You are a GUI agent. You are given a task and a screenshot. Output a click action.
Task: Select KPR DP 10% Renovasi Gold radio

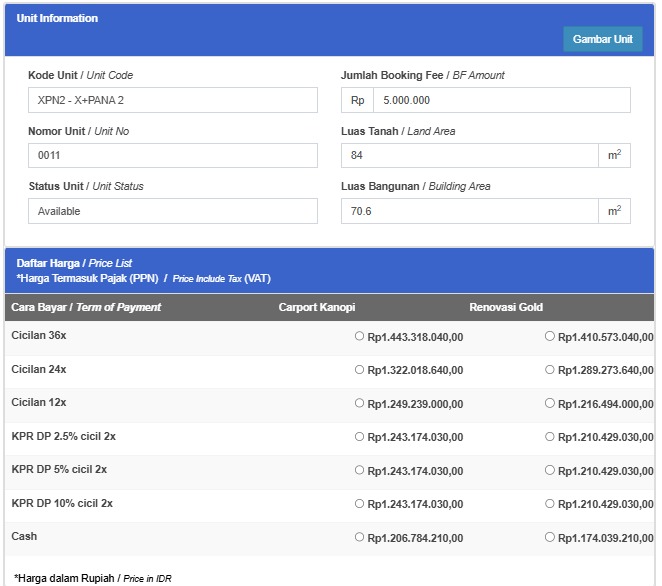click(549, 503)
